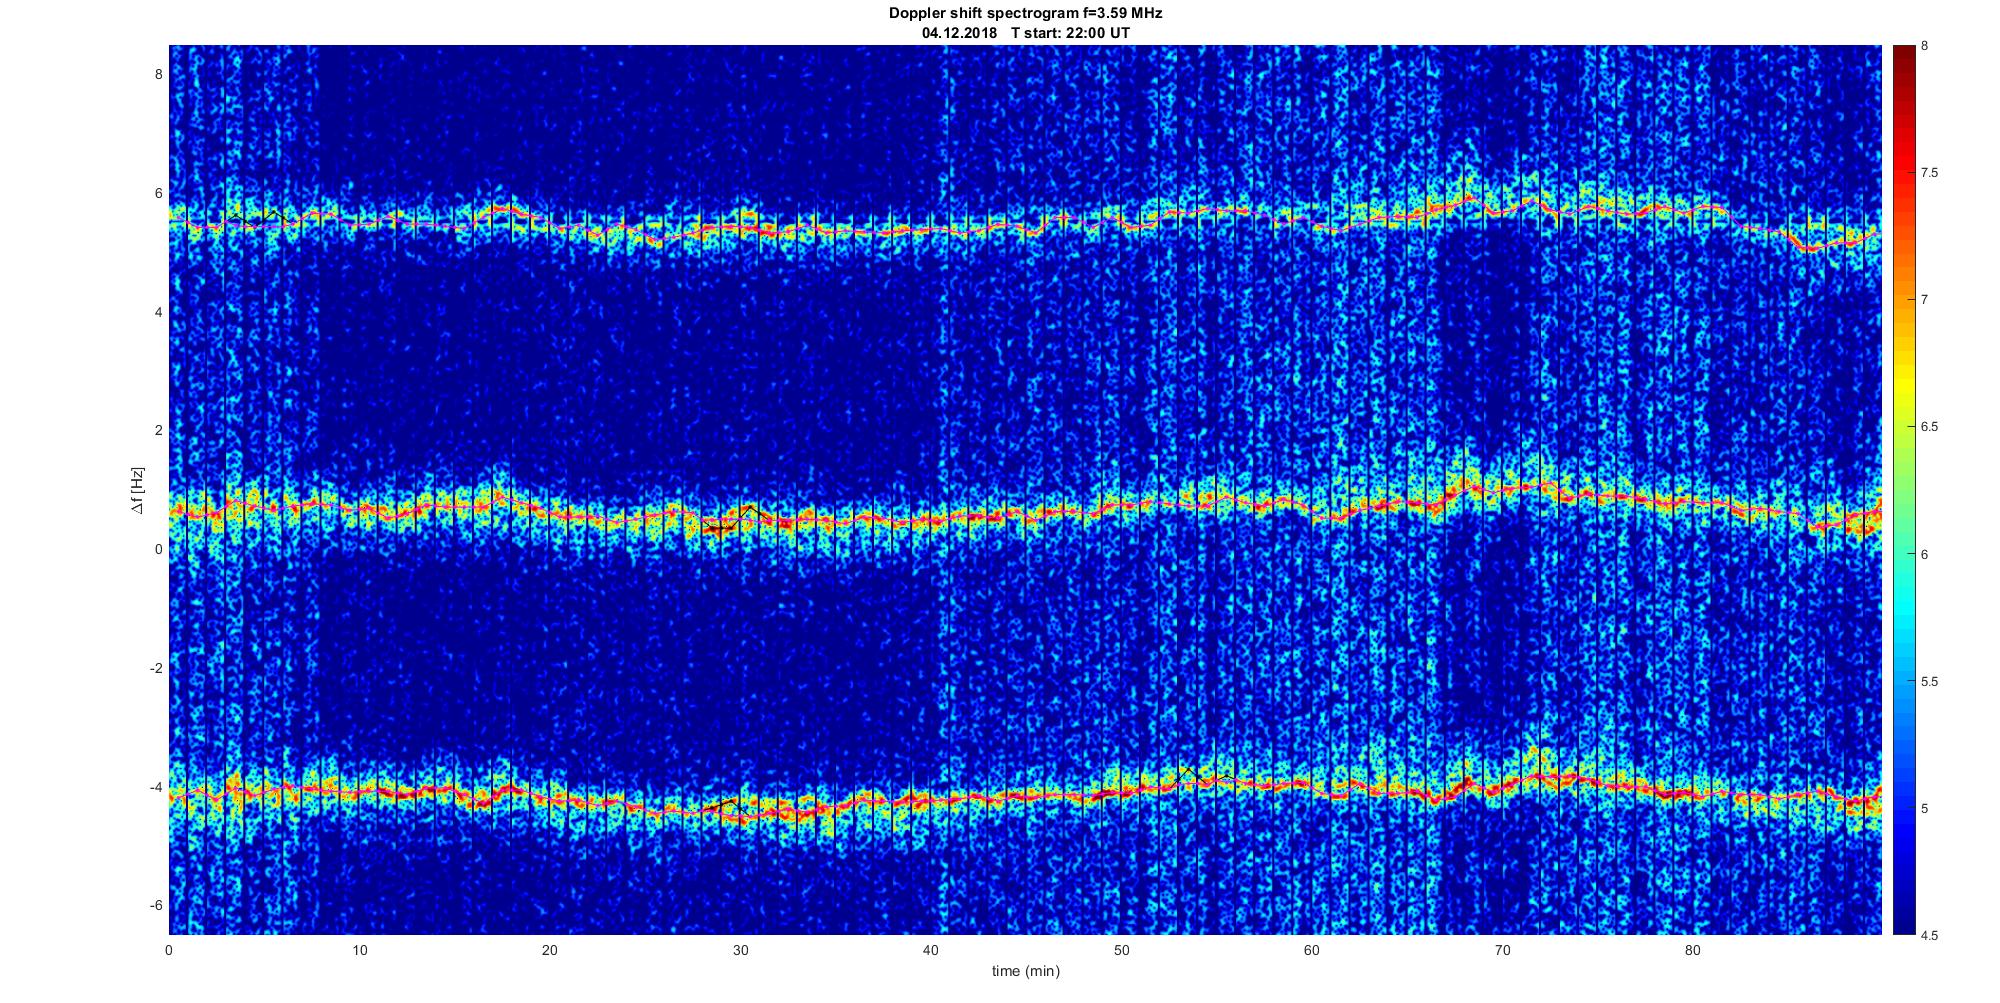Click the x-axis tick label '40'

click(931, 950)
